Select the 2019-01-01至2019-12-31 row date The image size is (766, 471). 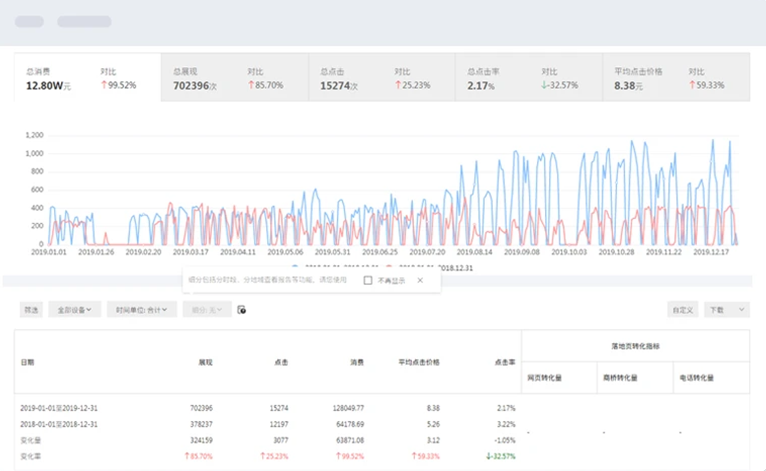pyautogui.click(x=59, y=408)
